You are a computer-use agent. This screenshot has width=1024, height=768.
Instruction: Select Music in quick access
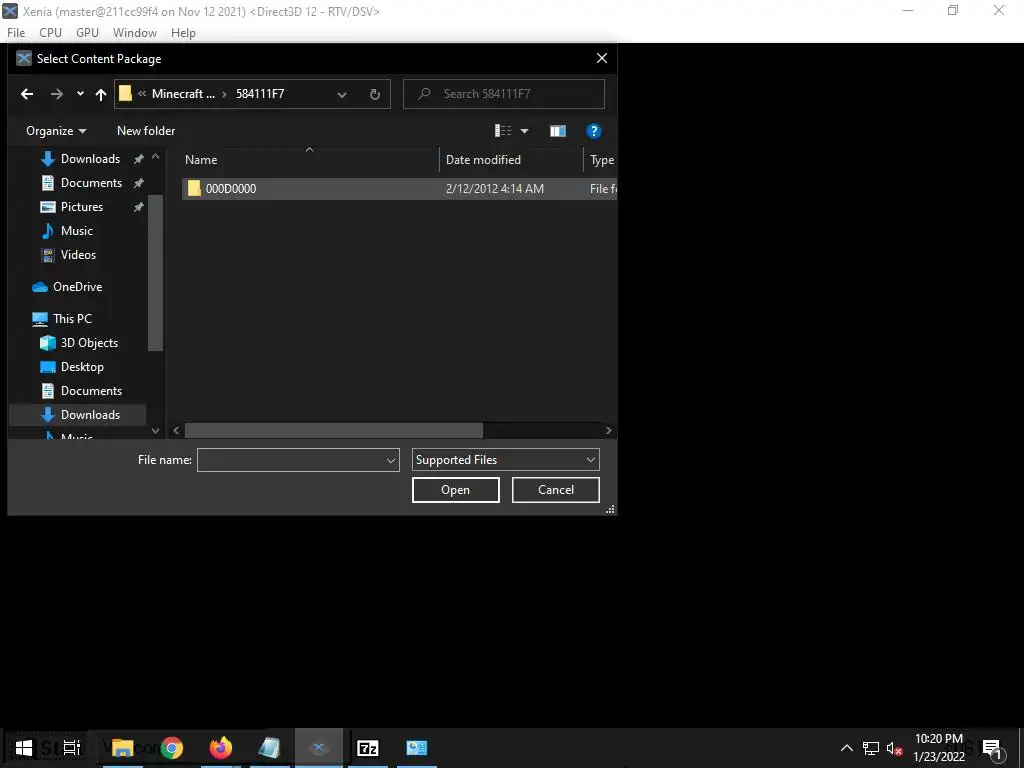(x=76, y=231)
